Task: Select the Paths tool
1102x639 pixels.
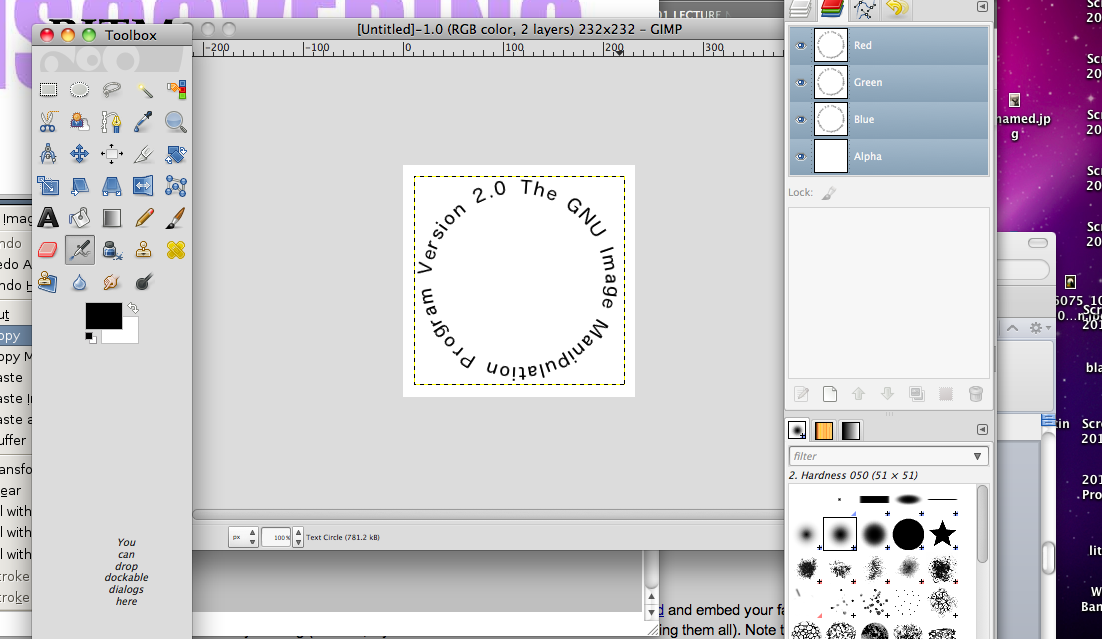Action: [x=111, y=122]
